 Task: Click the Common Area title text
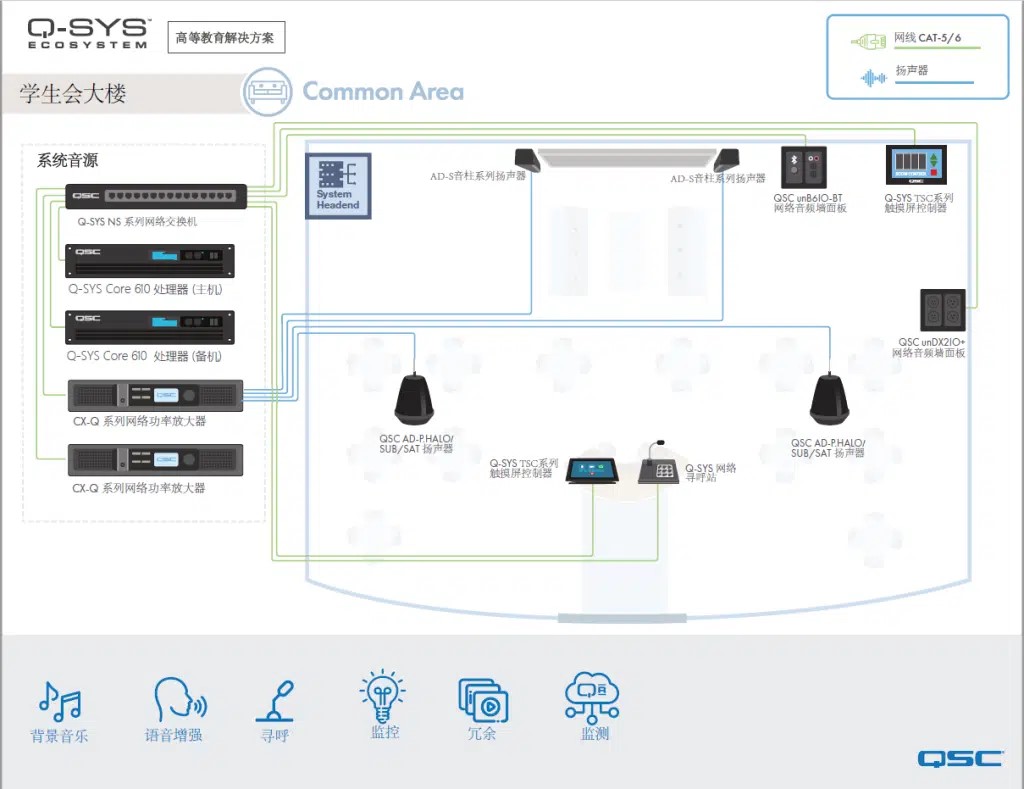tap(383, 91)
